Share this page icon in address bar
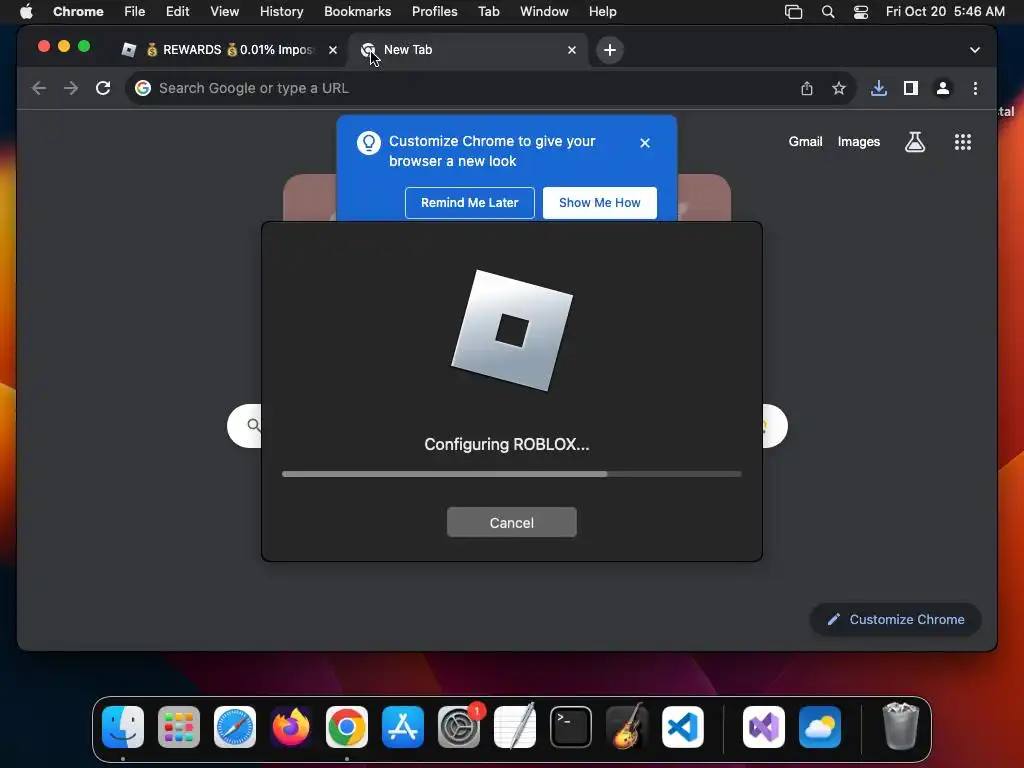This screenshot has height=768, width=1024. tap(807, 88)
